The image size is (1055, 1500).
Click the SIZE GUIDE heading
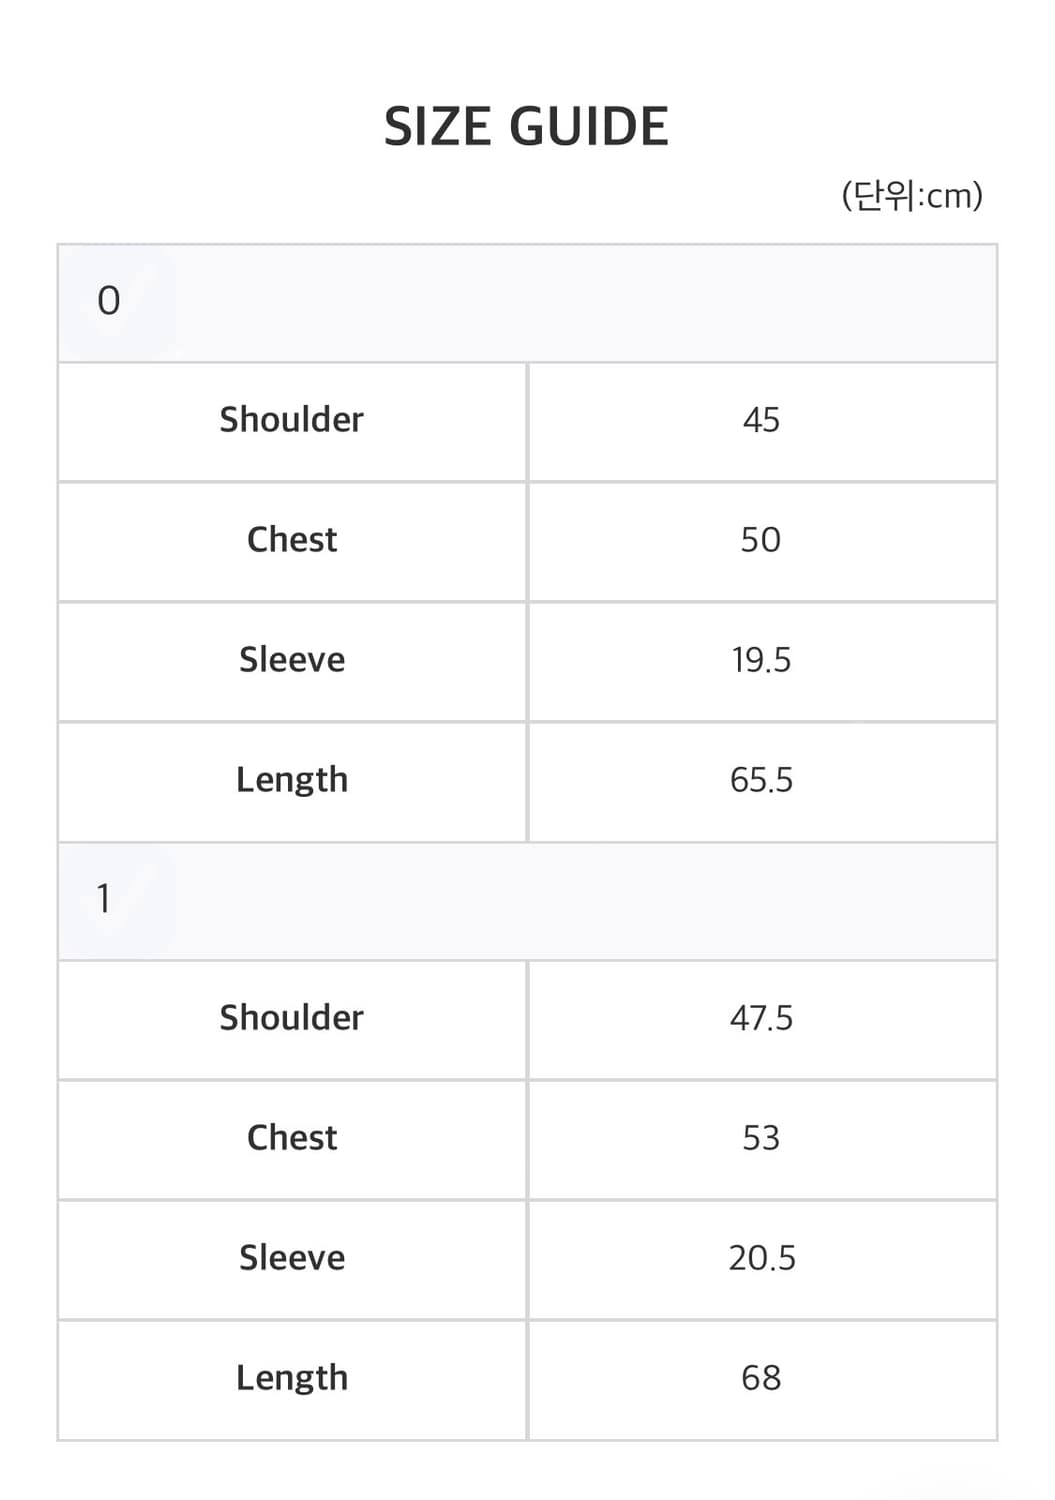tap(526, 127)
